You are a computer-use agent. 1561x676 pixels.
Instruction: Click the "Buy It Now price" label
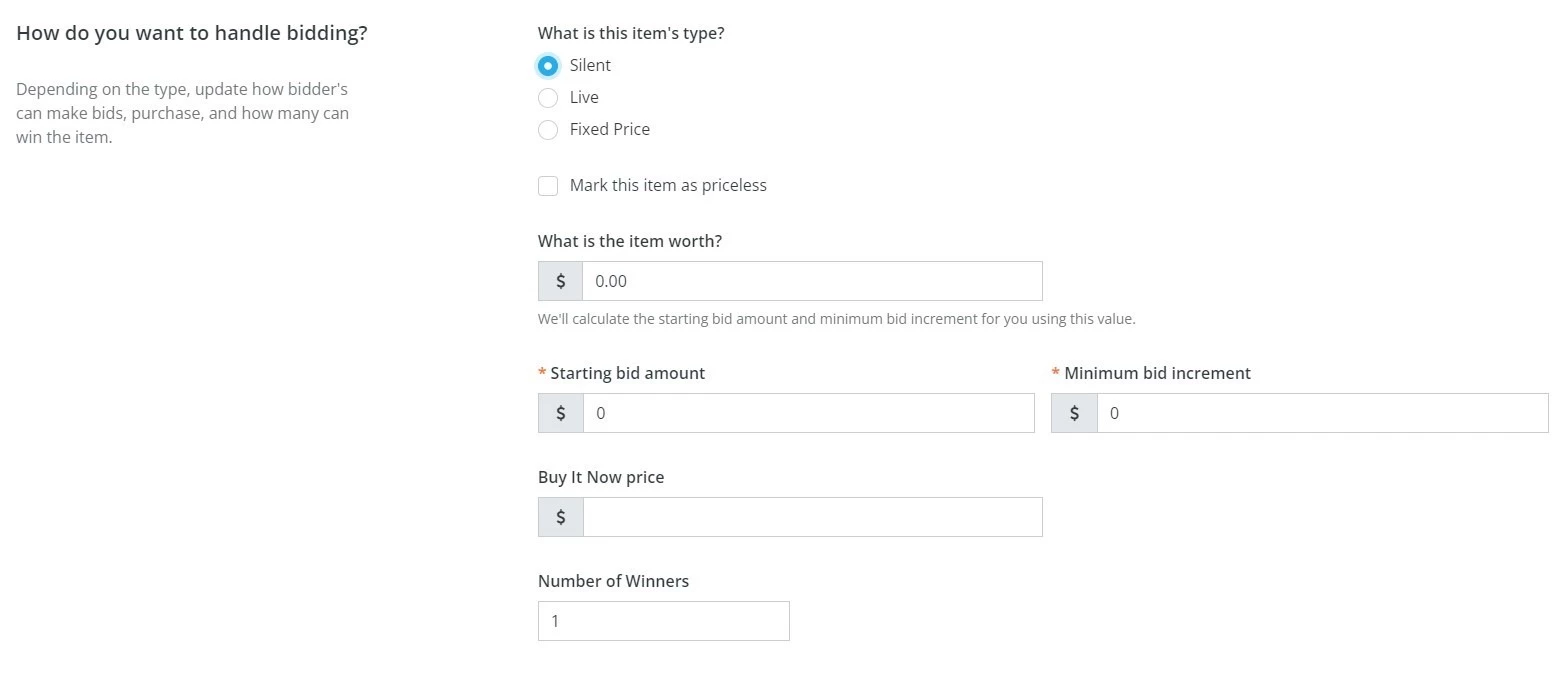[x=601, y=477]
